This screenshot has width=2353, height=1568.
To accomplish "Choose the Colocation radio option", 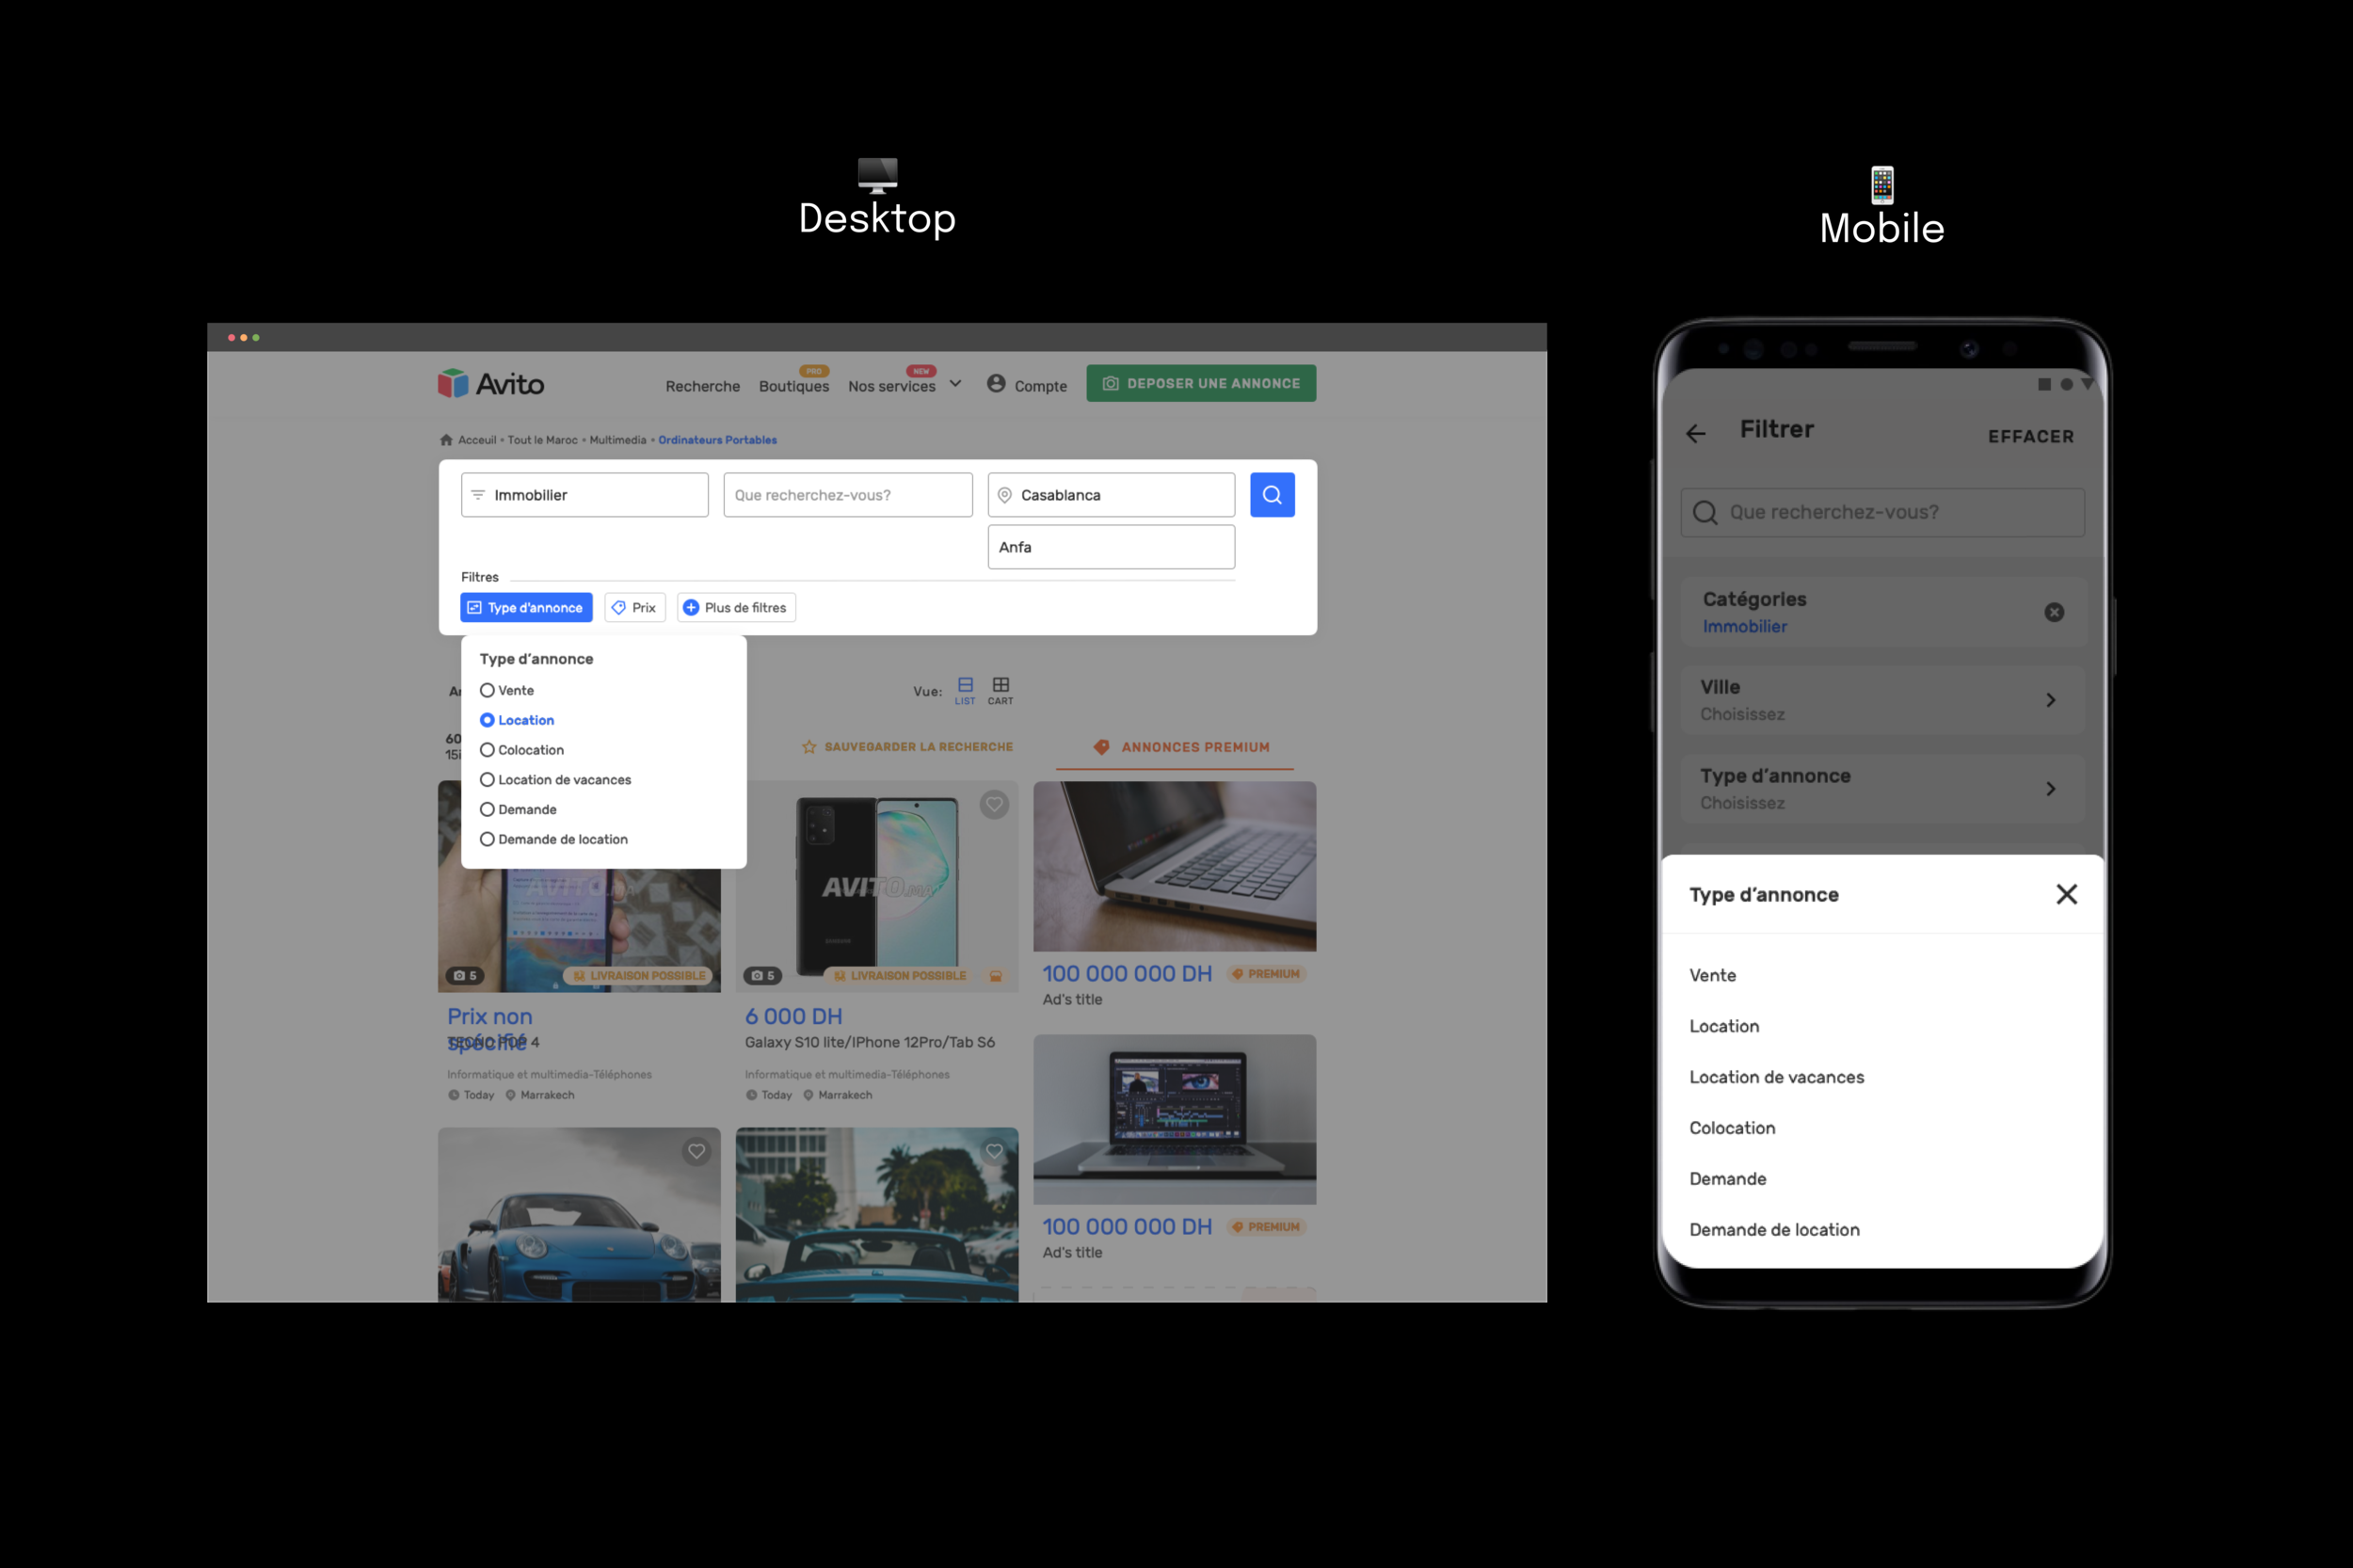I will (x=487, y=750).
